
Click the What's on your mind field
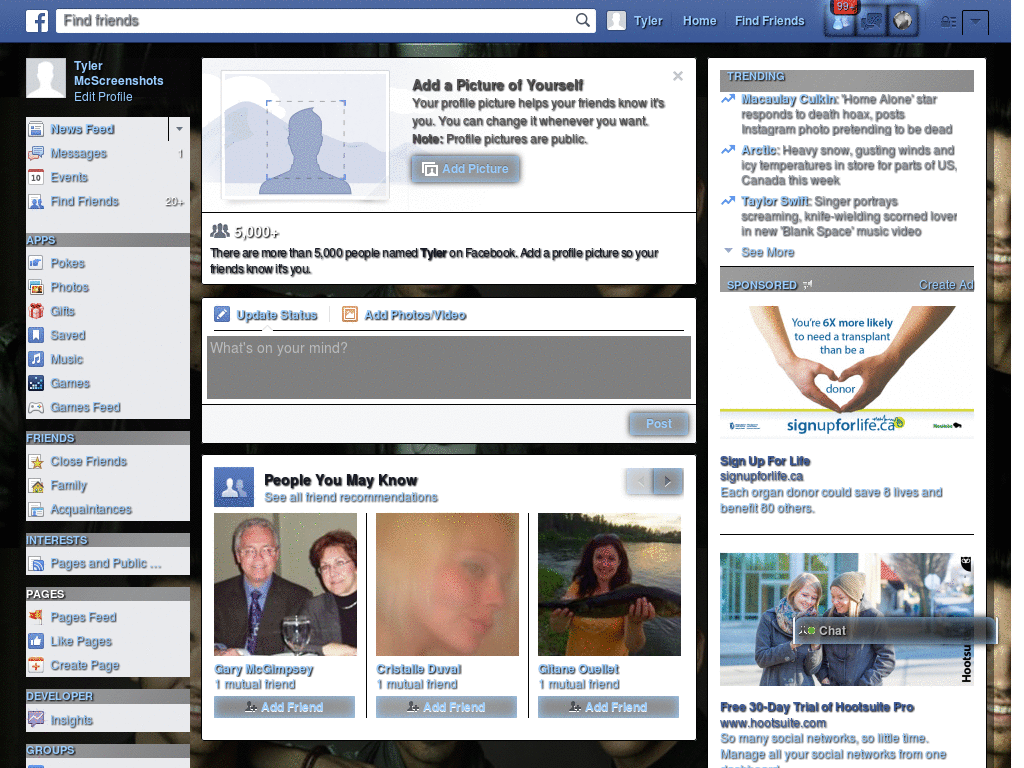click(449, 367)
